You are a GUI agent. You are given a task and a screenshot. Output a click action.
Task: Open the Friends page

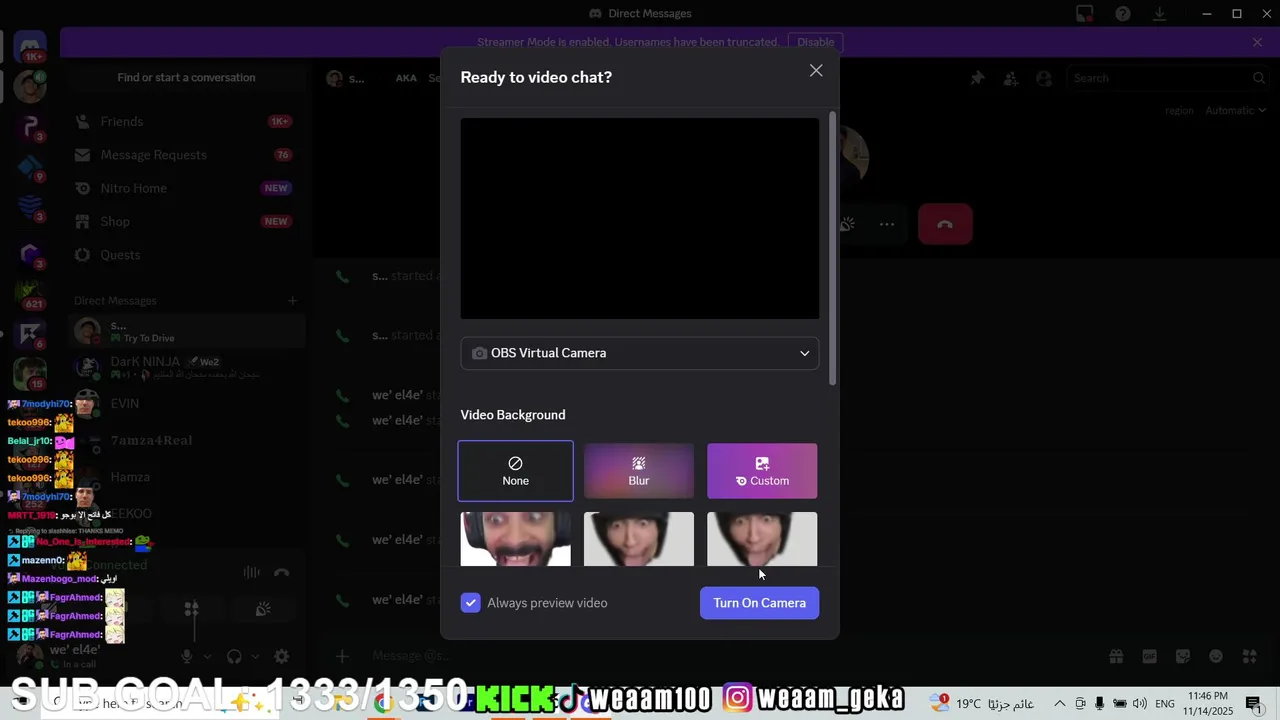(186, 121)
